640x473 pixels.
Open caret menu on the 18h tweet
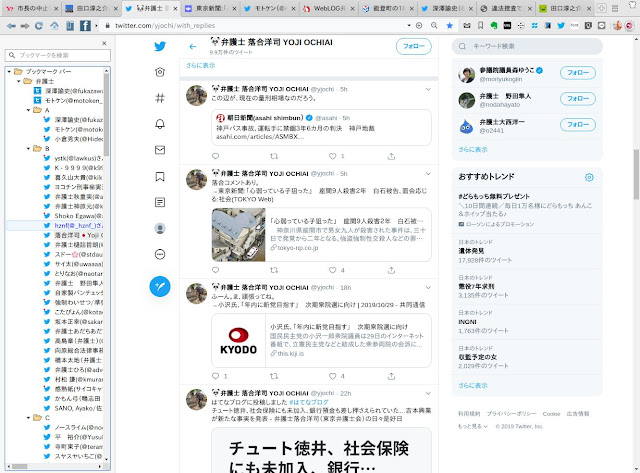tap(428, 287)
